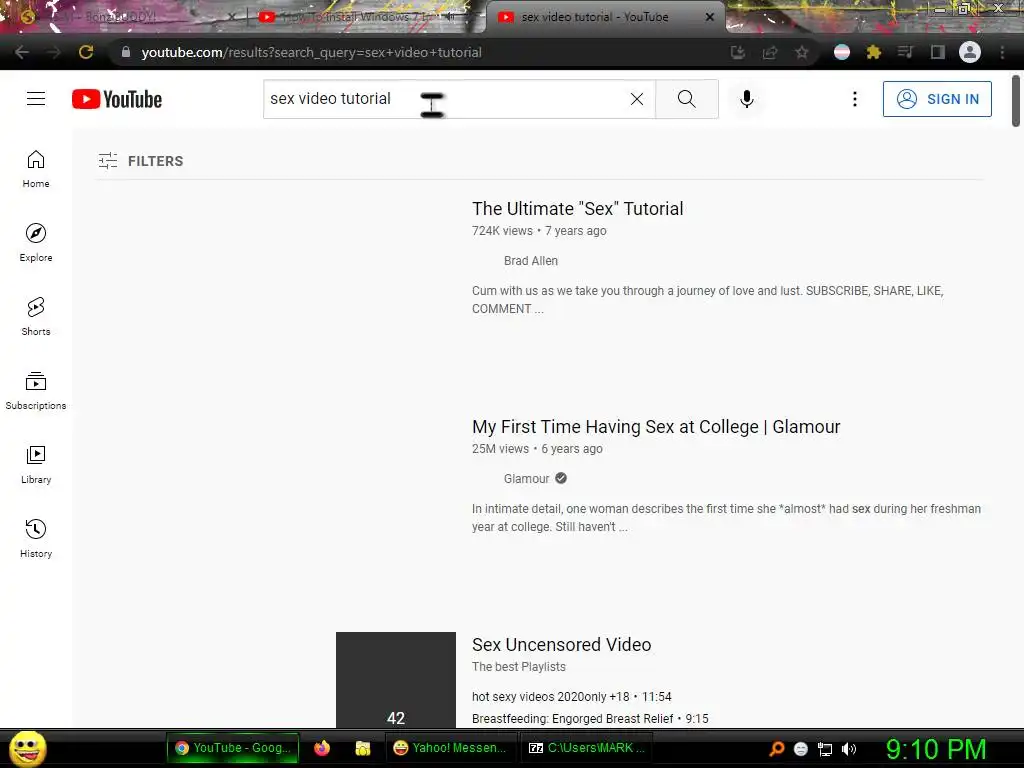Click the YouTube - Google Chrome taskbar button
This screenshot has width=1024, height=768.
coord(232,748)
